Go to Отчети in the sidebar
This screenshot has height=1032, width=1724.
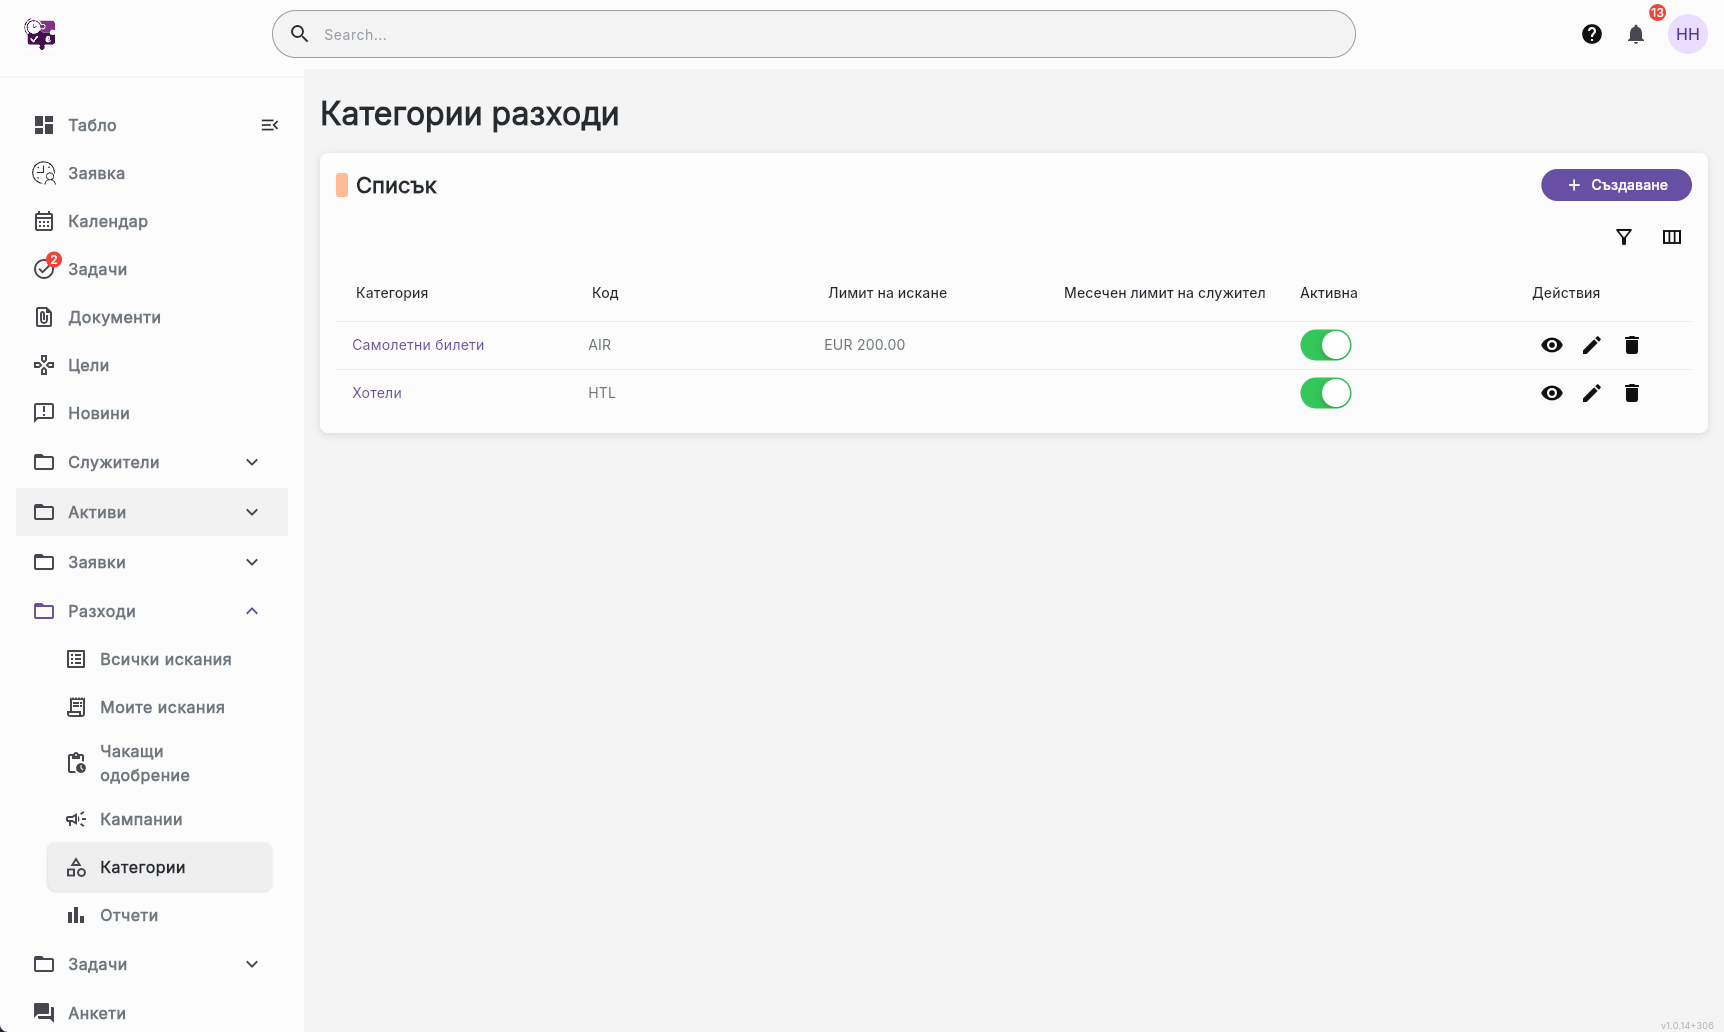160,915
